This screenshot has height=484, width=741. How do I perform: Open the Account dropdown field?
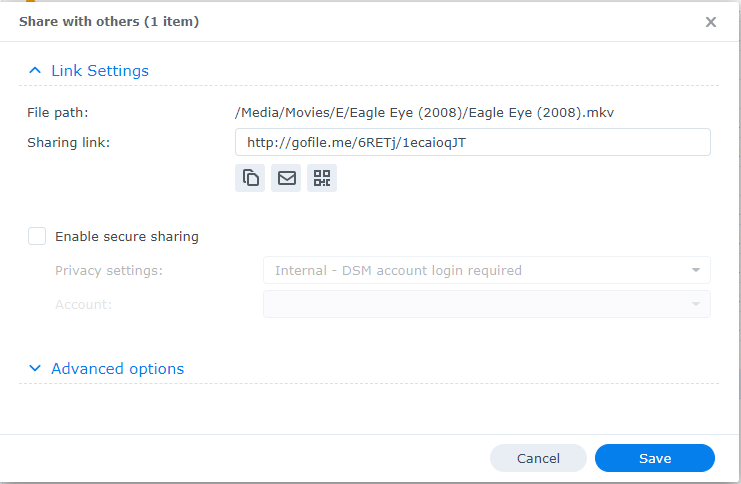(x=486, y=304)
